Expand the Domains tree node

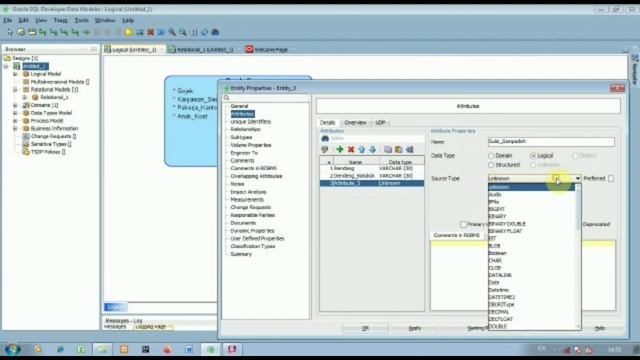pyautogui.click(x=15, y=105)
